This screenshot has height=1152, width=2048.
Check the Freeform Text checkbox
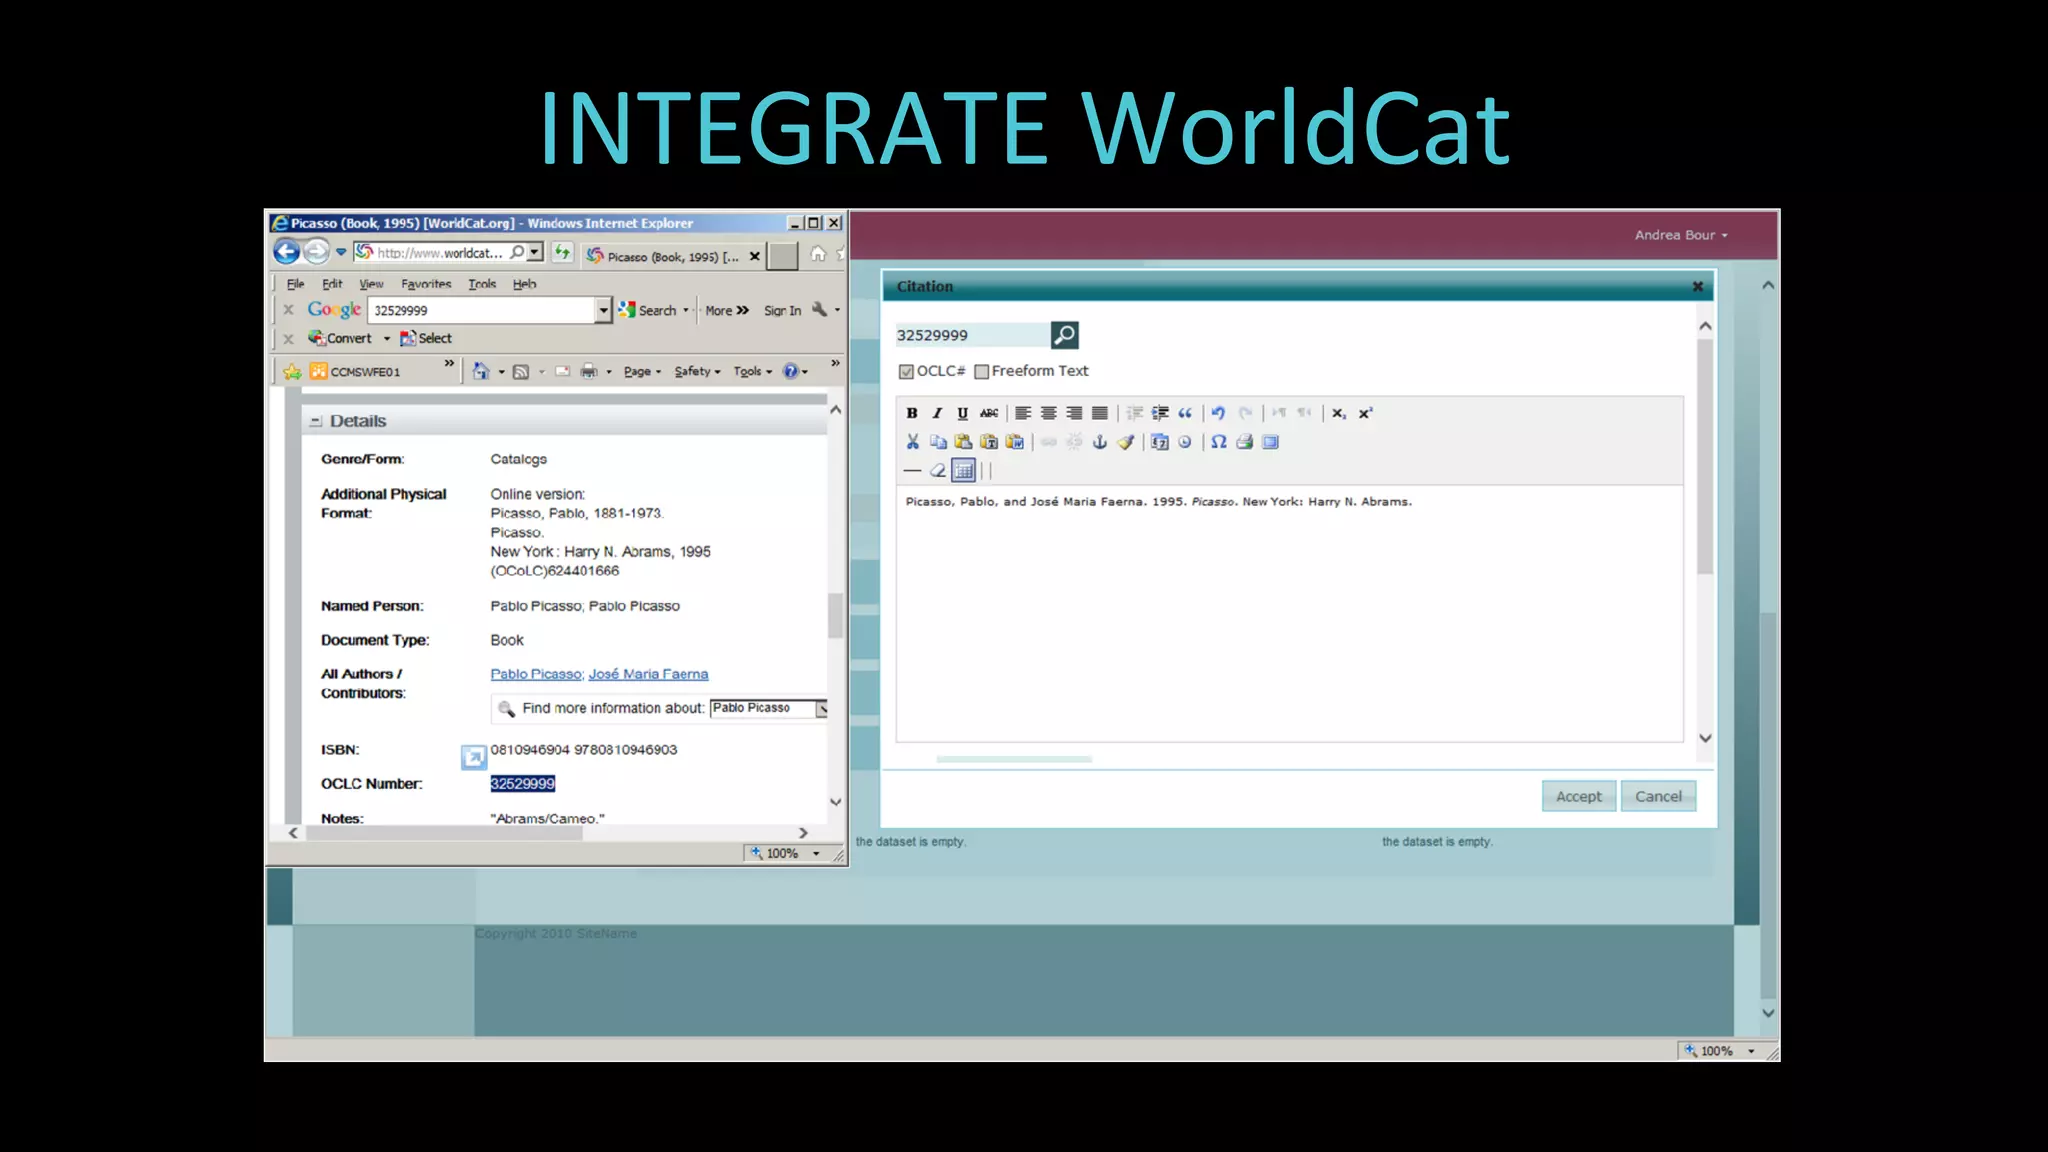pos(982,372)
